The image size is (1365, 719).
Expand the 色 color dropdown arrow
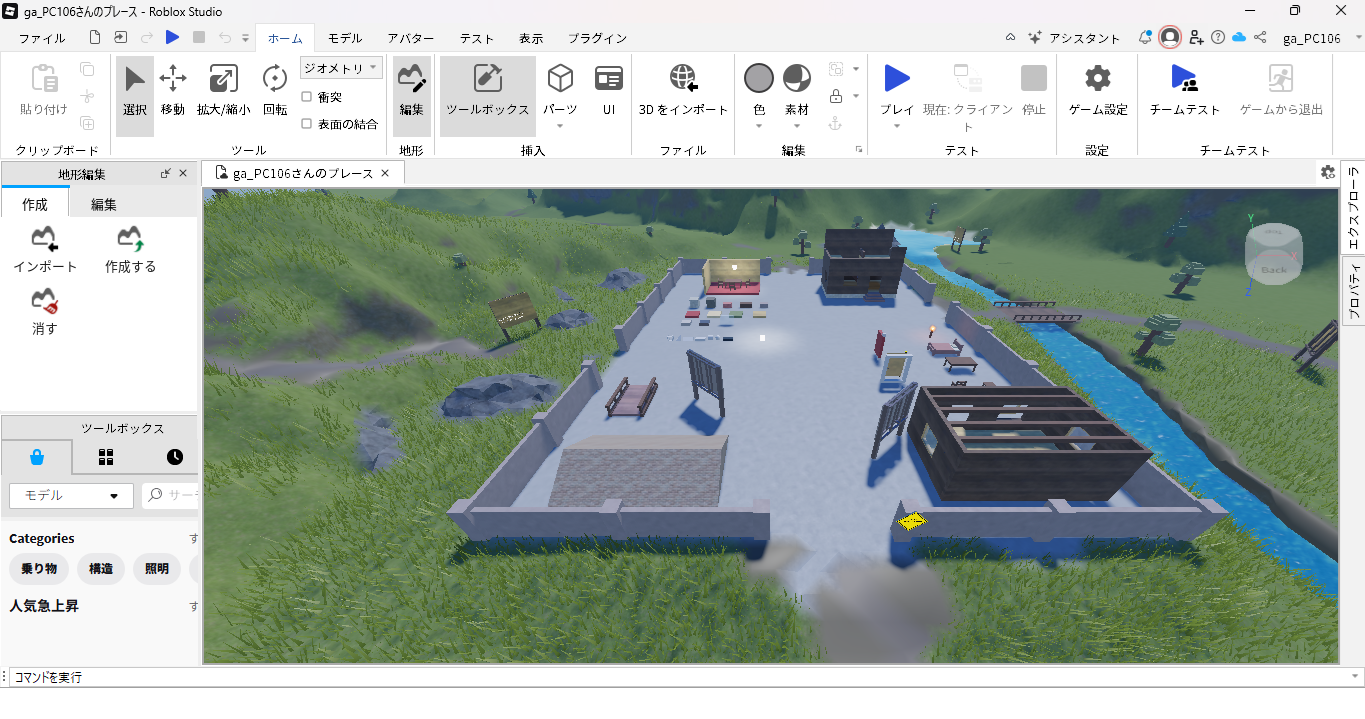pyautogui.click(x=759, y=126)
